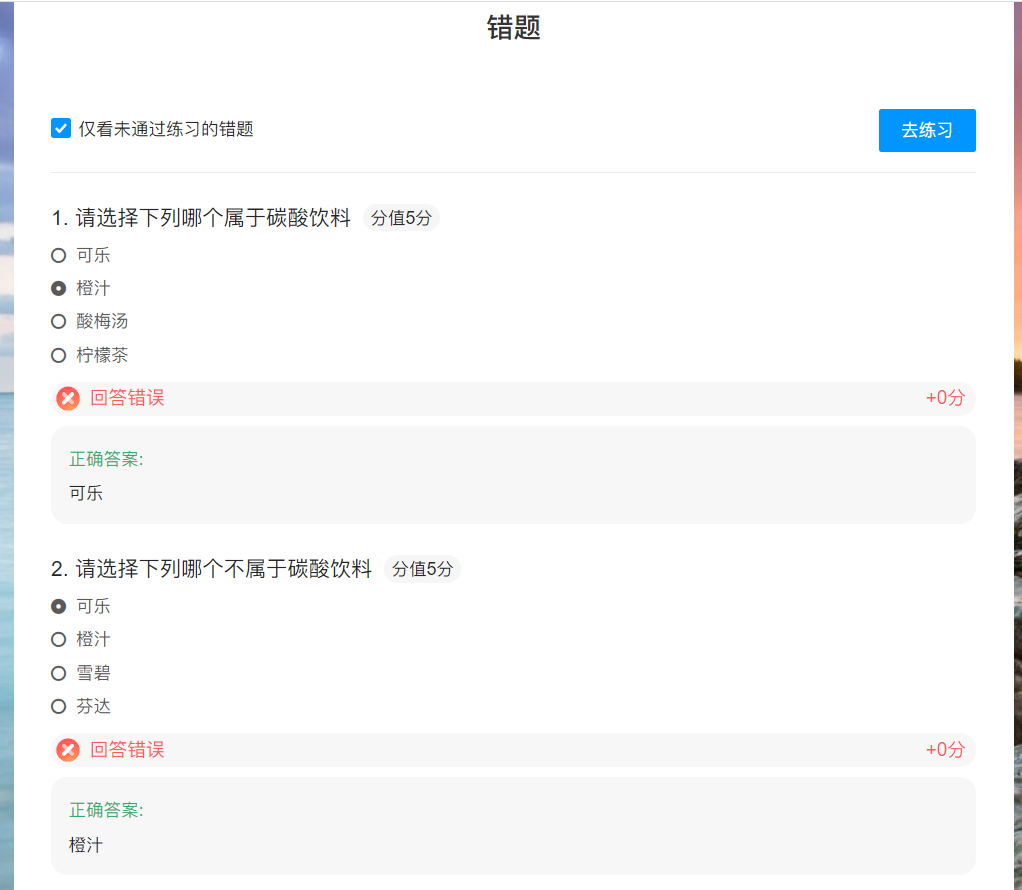1022x890 pixels.
Task: Click question 2 text 请选择下列哪个不属于碳酸饮料
Action: tap(224, 569)
